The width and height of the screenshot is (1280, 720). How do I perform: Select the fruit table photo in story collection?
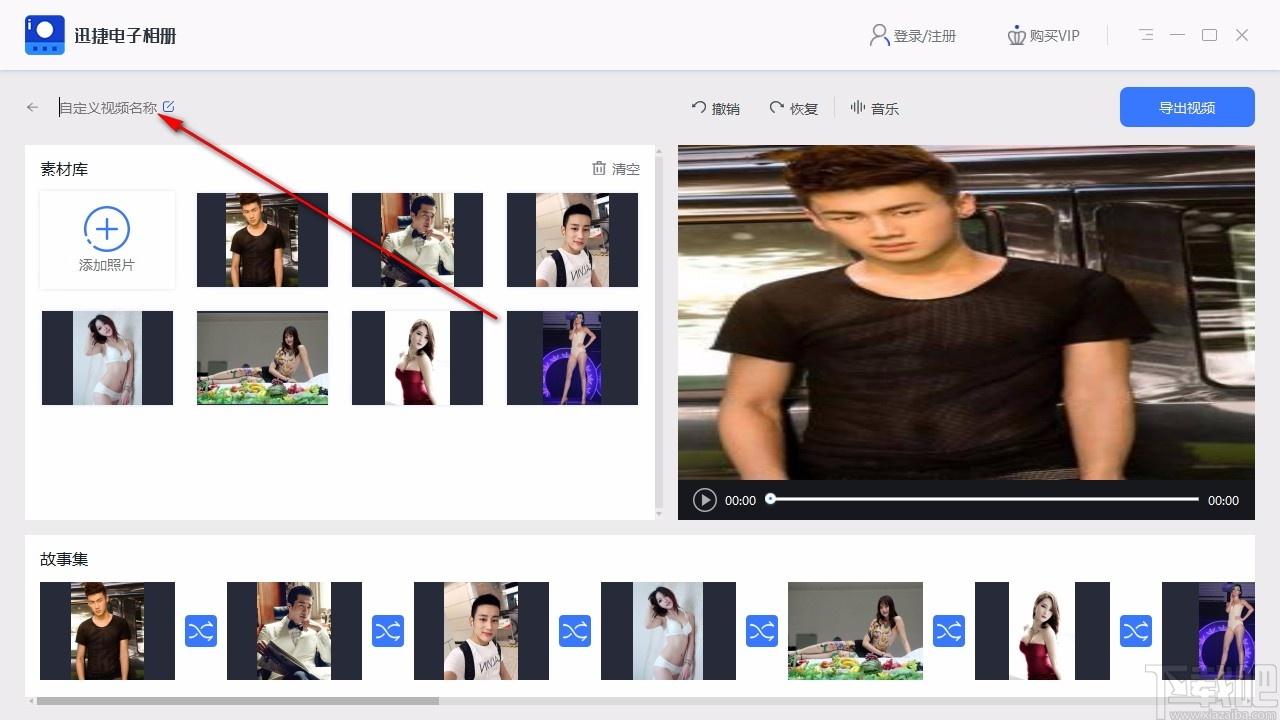(855, 631)
